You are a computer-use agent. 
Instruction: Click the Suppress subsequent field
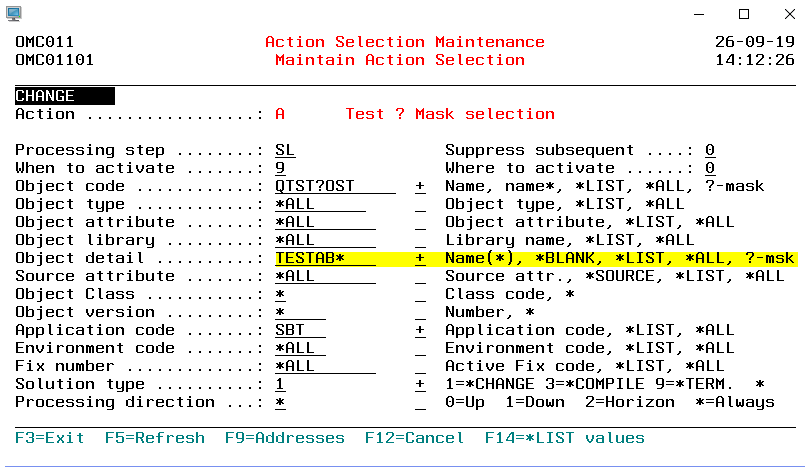709,150
